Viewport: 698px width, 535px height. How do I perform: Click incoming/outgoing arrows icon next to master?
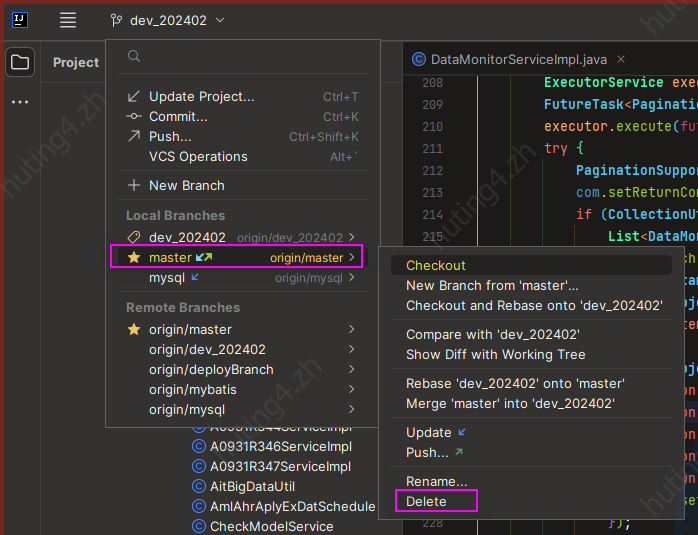[204, 257]
